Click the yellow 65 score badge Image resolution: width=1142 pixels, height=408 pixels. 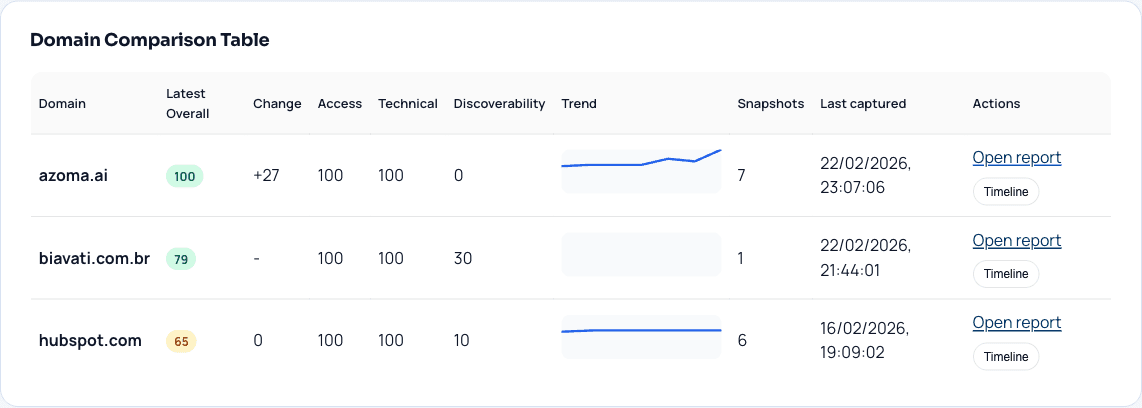pyautogui.click(x=181, y=341)
